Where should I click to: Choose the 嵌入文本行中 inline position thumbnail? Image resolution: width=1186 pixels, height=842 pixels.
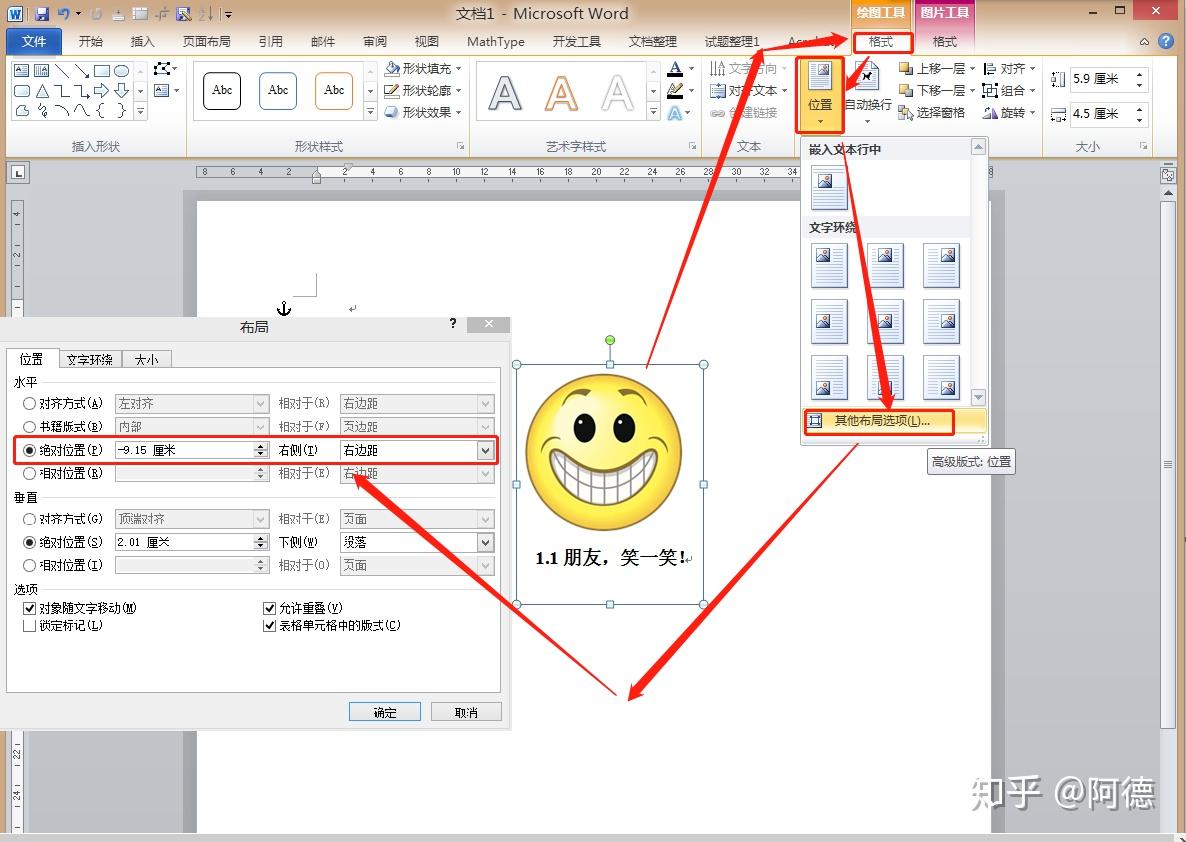(x=829, y=188)
